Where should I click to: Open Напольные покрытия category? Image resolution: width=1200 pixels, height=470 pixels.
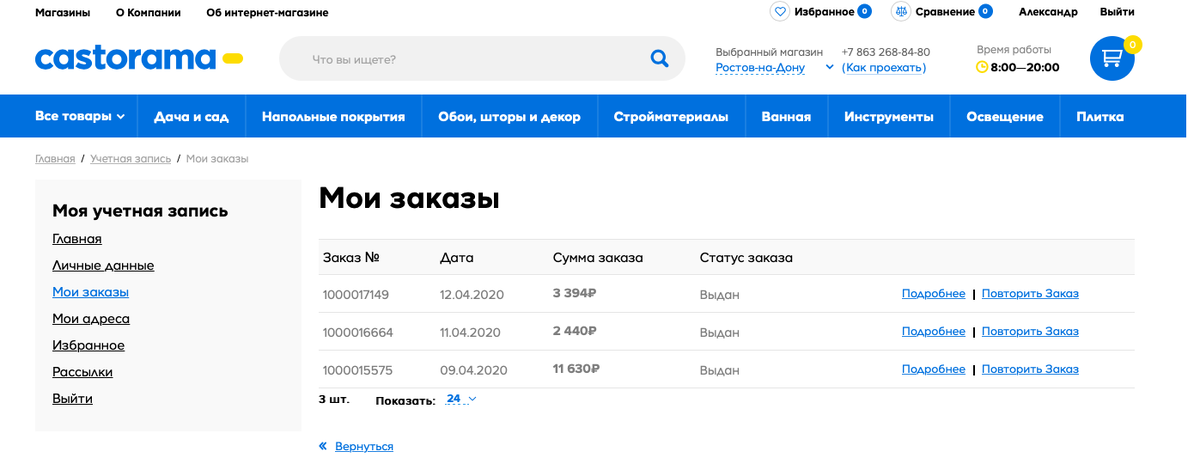[333, 117]
